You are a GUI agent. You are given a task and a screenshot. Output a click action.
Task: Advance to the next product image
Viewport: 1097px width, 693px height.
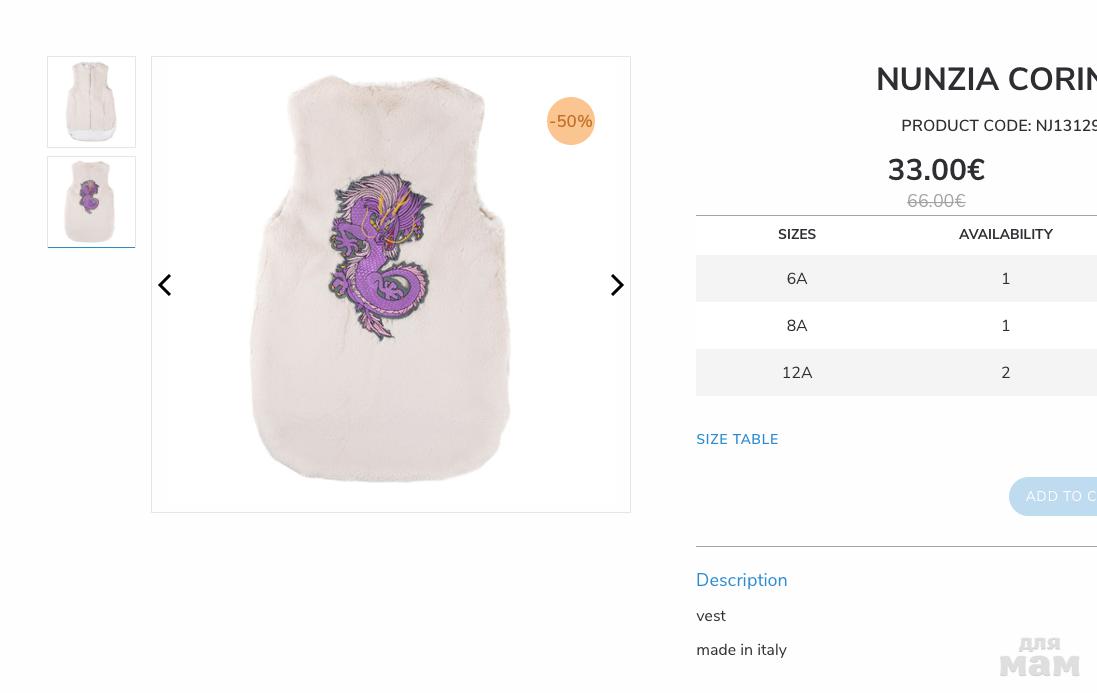point(617,285)
